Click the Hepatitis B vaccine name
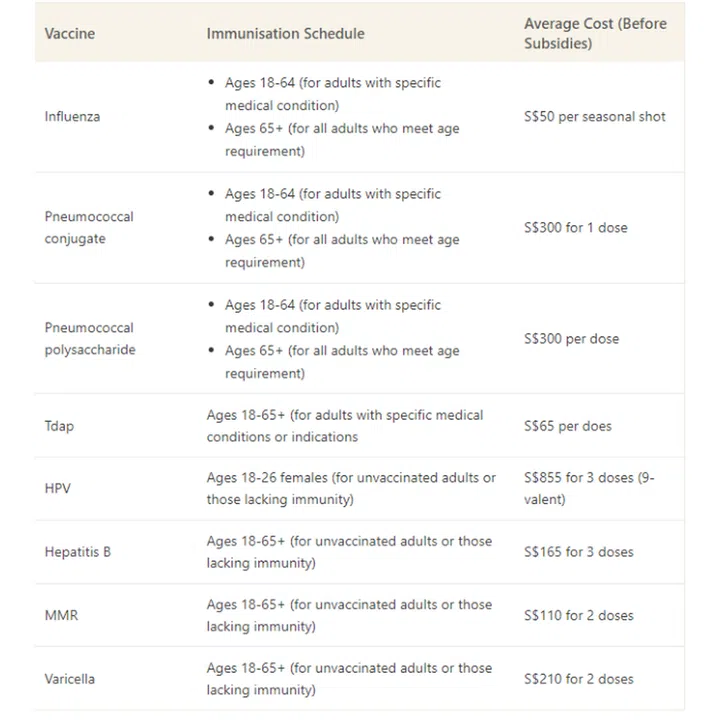 [77, 552]
